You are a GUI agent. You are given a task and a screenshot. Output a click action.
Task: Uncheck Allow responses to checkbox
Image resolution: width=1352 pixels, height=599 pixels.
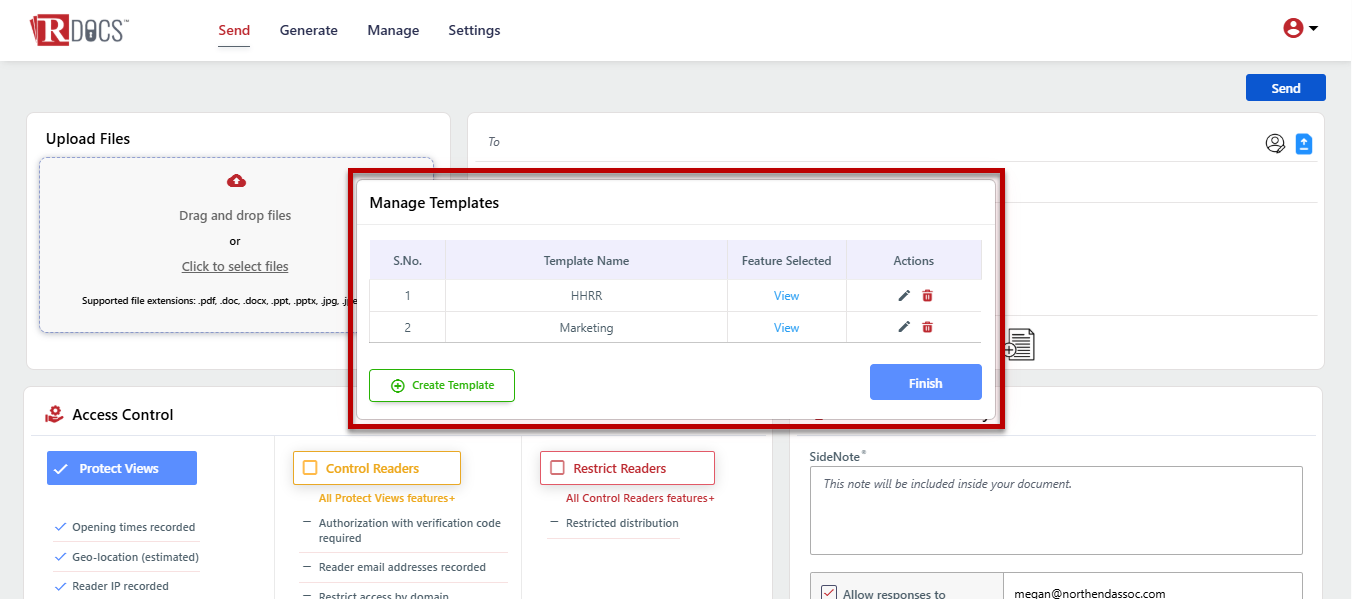tap(828, 593)
